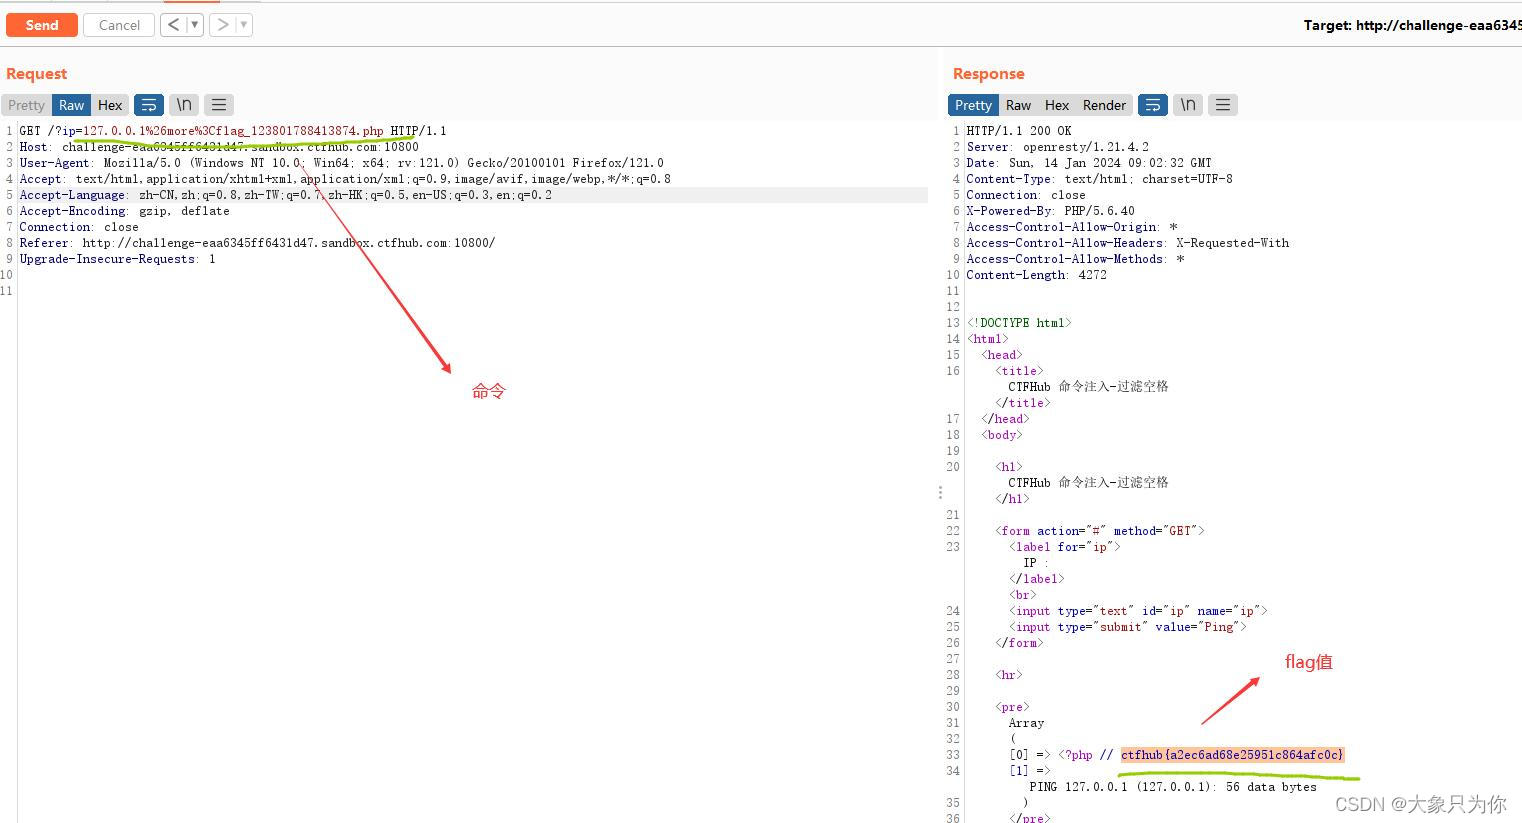Click the orange Send button

pyautogui.click(x=42, y=25)
